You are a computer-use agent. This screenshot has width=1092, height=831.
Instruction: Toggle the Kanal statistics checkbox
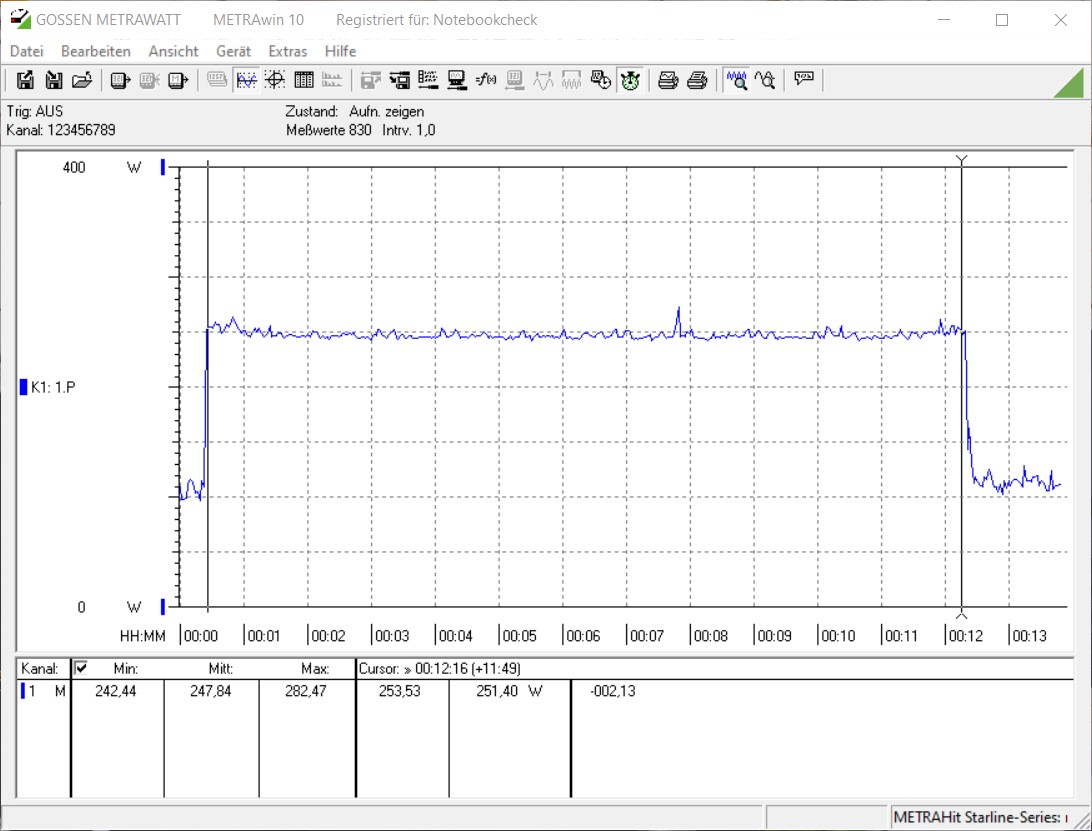coord(81,667)
